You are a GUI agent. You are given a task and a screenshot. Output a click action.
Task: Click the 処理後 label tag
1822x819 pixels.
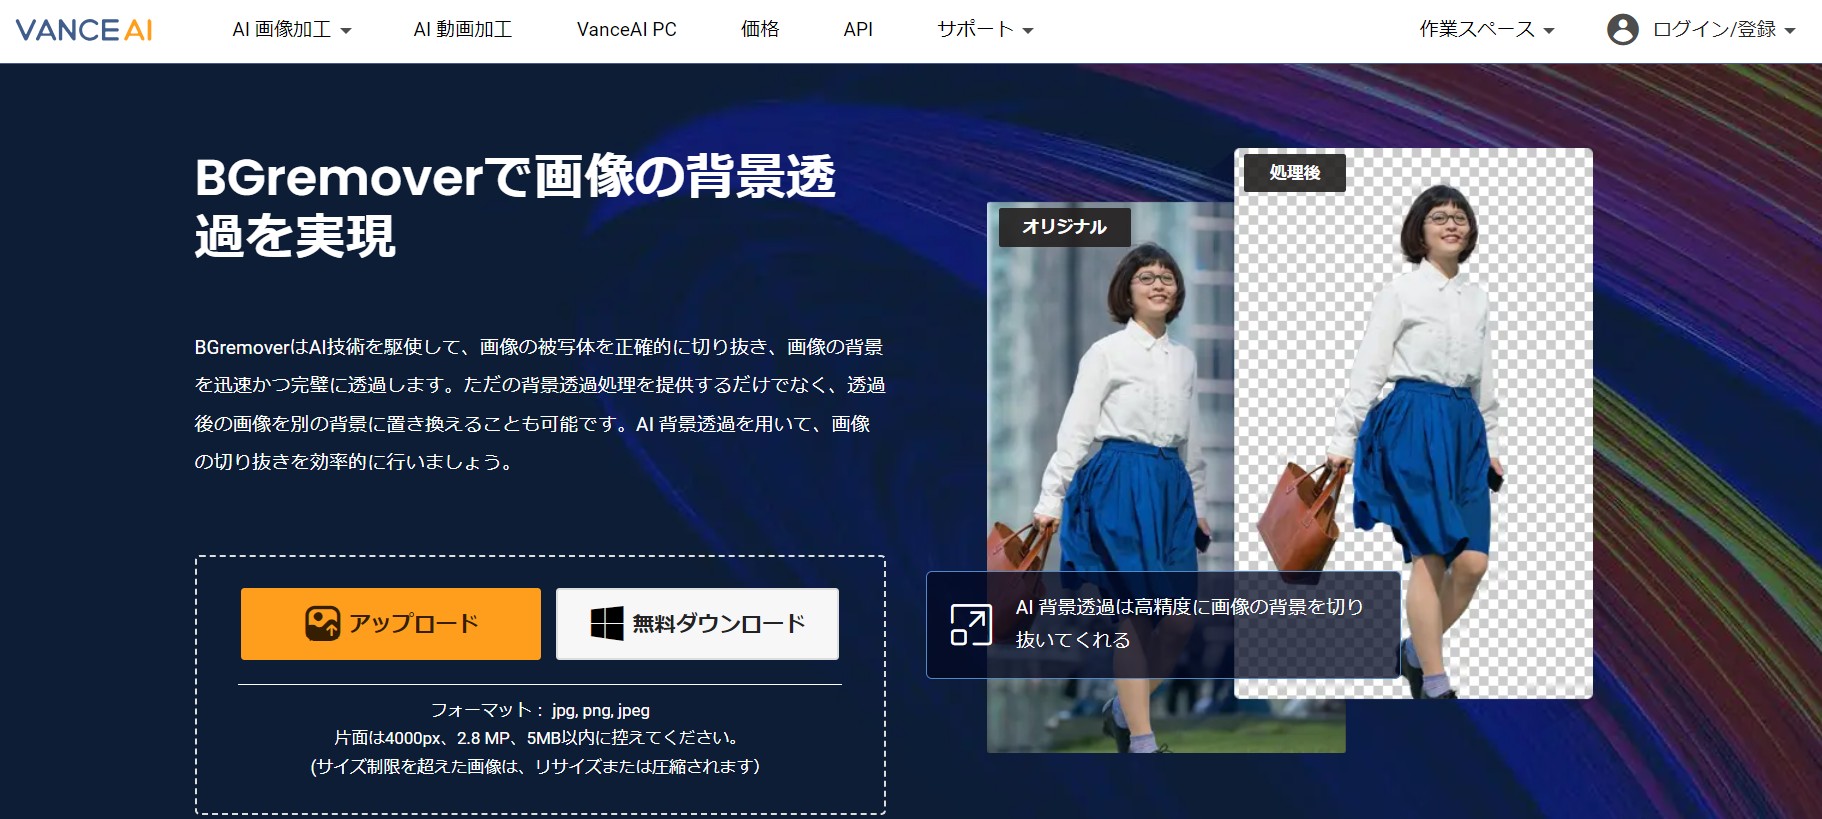click(1294, 173)
